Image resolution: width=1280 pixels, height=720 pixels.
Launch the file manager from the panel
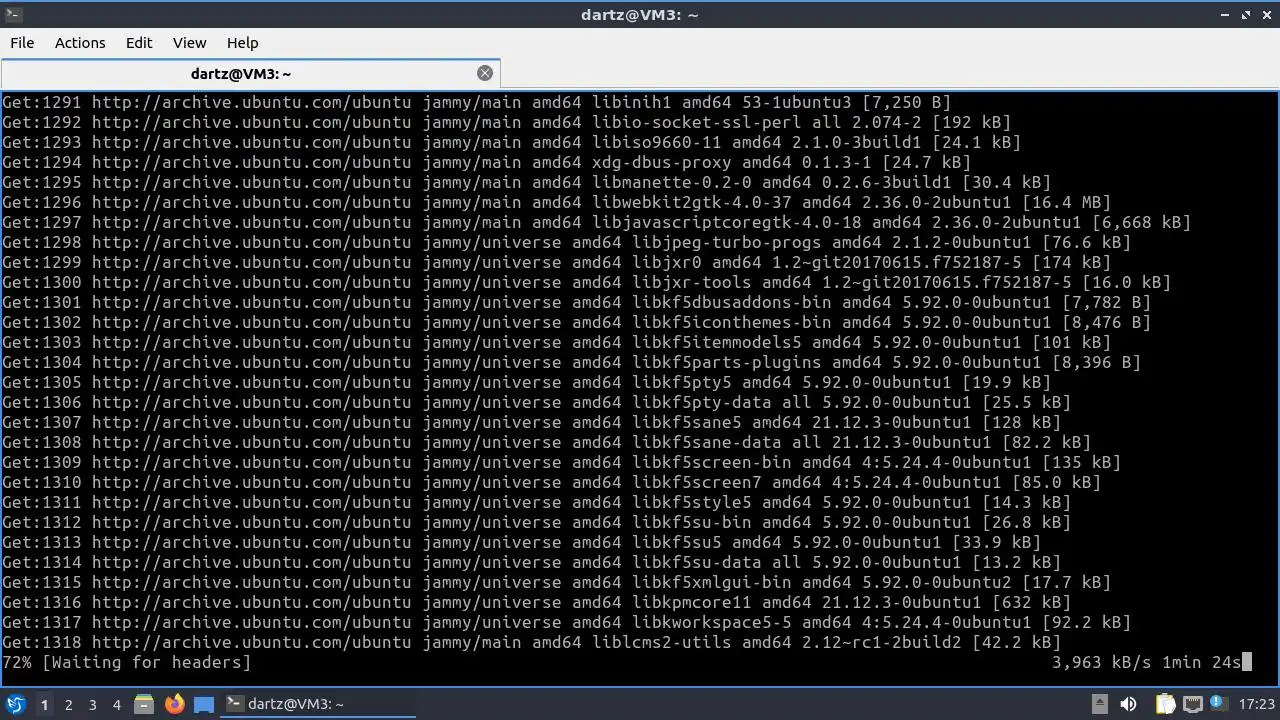pos(144,705)
